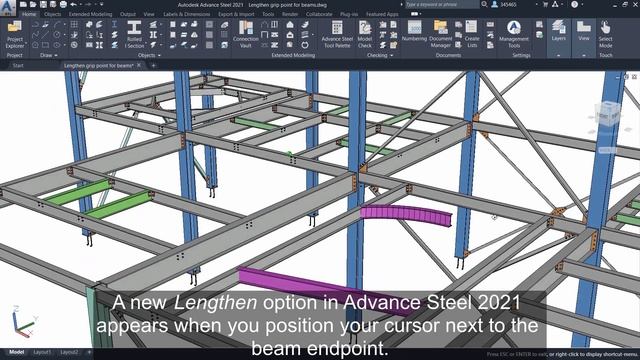Click the Layers ribbon button
The width and height of the screenshot is (640, 360).
[558, 31]
